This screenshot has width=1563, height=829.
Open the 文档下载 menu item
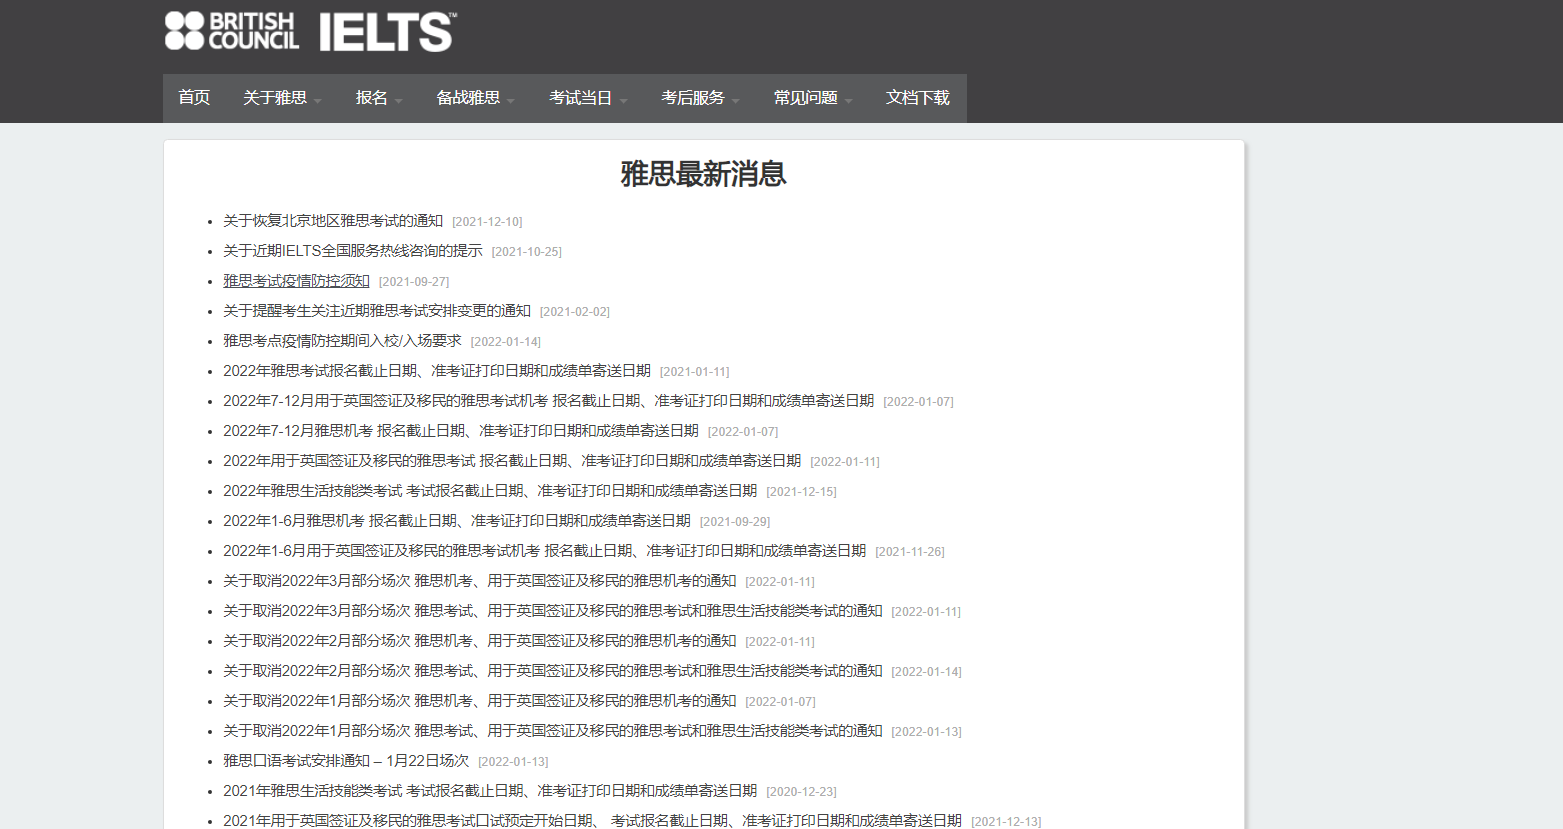click(x=917, y=98)
